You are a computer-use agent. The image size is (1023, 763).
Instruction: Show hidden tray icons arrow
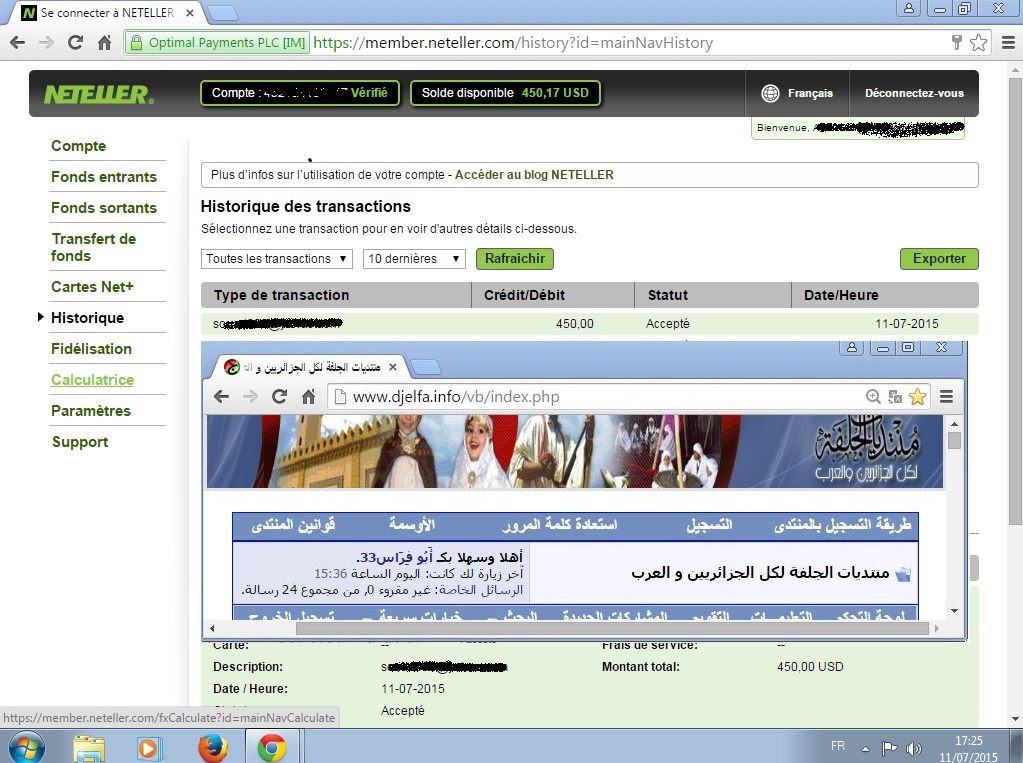(x=865, y=749)
